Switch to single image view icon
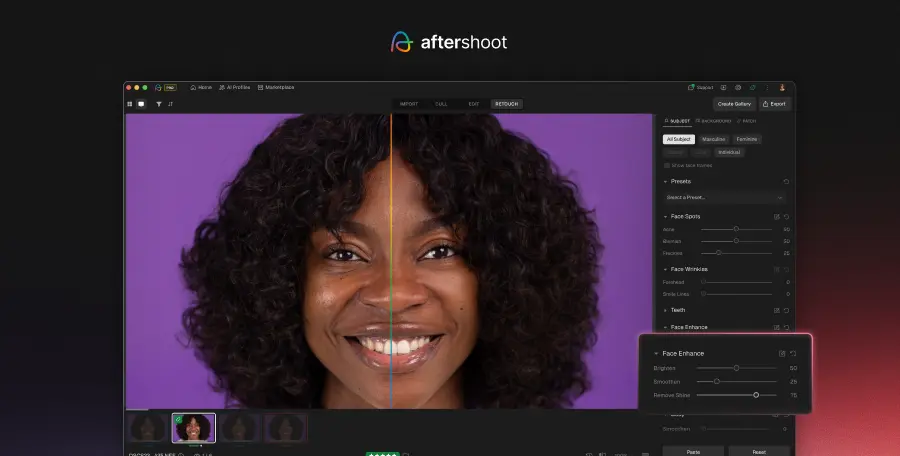 (x=141, y=104)
